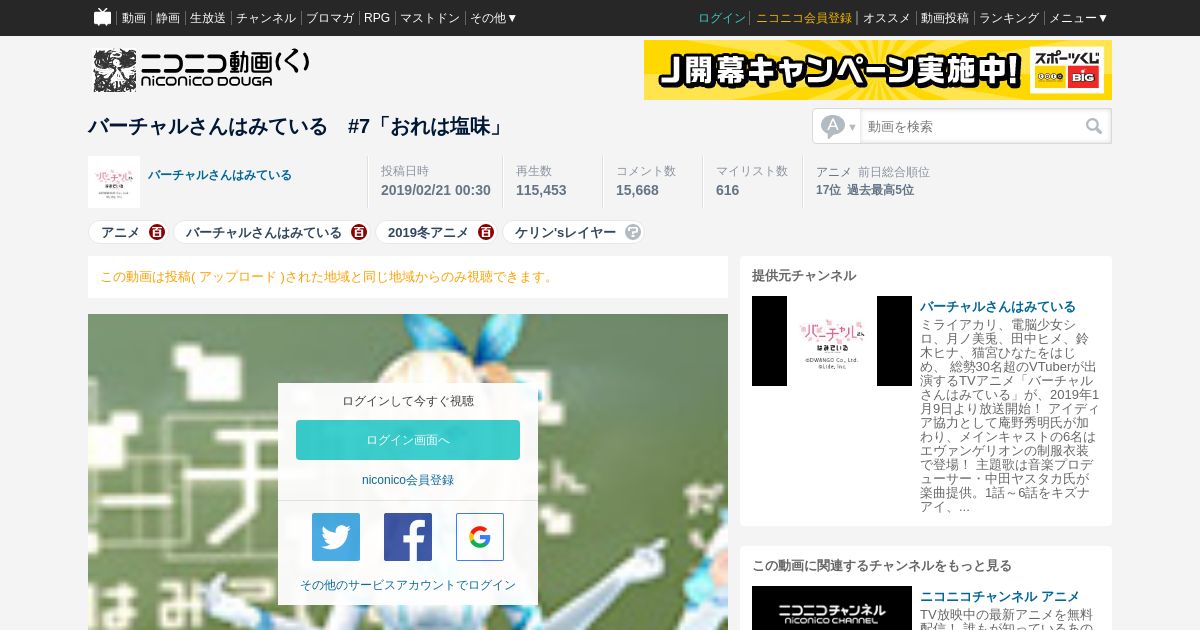Image resolution: width=1200 pixels, height=630 pixels.
Task: Open チャンネル in the top navigation
Action: 266,18
